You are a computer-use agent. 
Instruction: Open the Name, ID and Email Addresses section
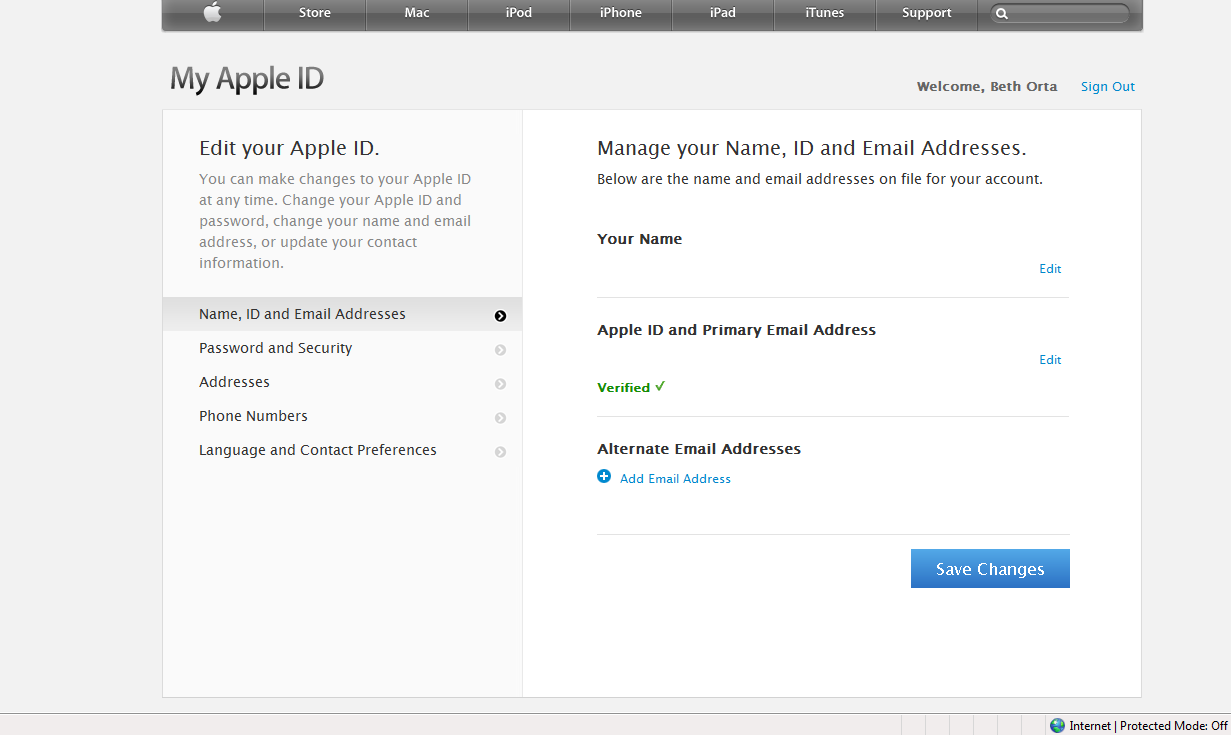click(302, 313)
